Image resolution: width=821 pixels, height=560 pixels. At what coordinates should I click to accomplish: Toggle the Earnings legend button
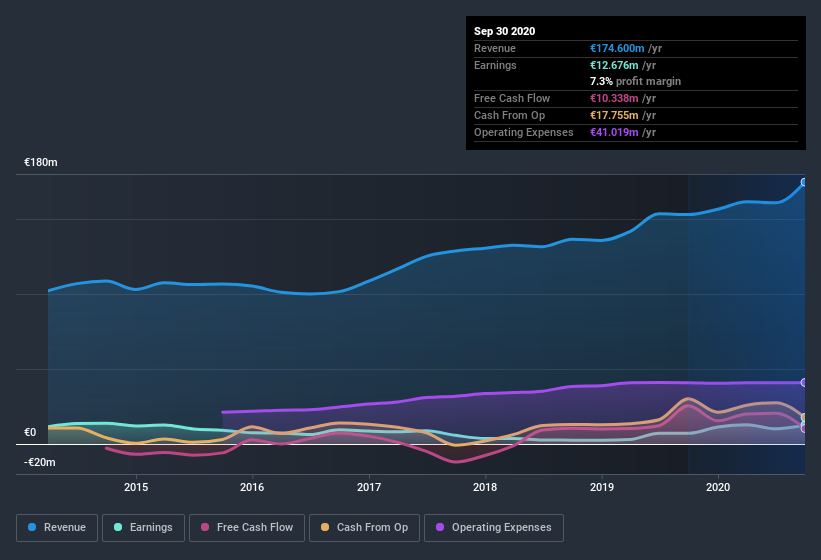pyautogui.click(x=143, y=528)
